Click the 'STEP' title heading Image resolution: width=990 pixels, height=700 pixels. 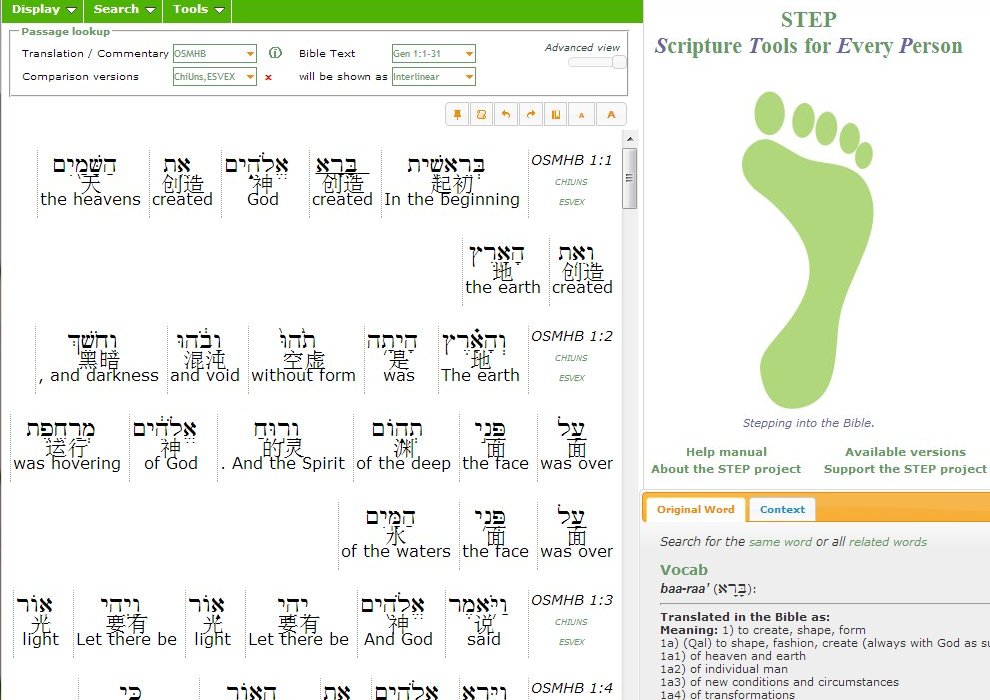pyautogui.click(x=809, y=20)
